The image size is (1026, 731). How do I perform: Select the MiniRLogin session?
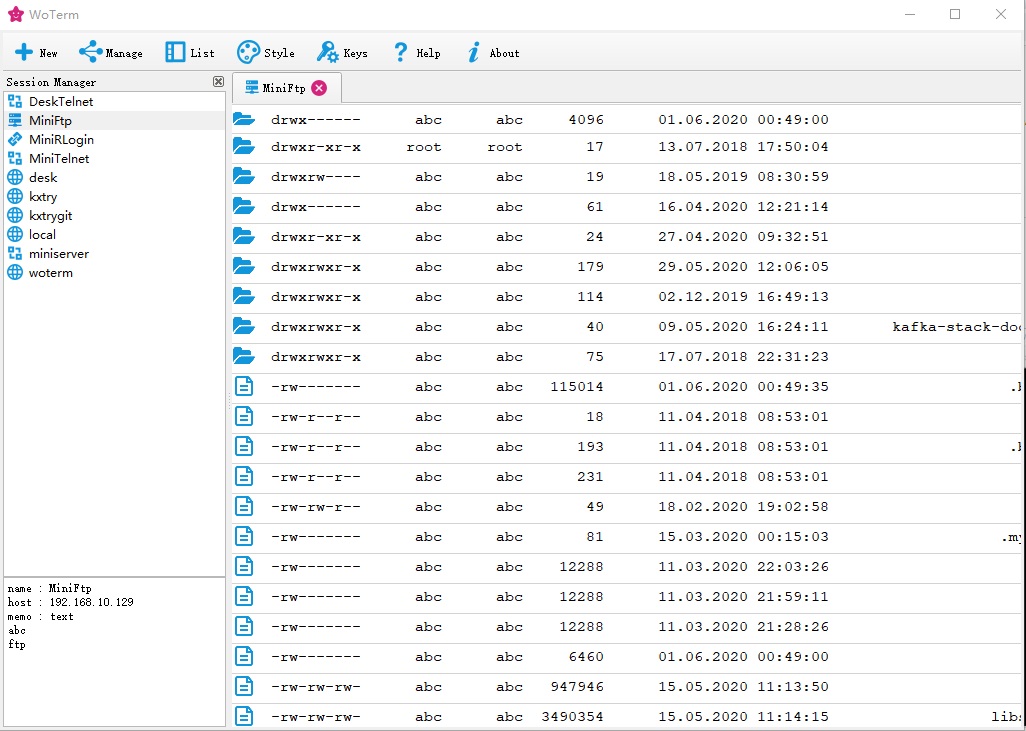(x=115, y=139)
